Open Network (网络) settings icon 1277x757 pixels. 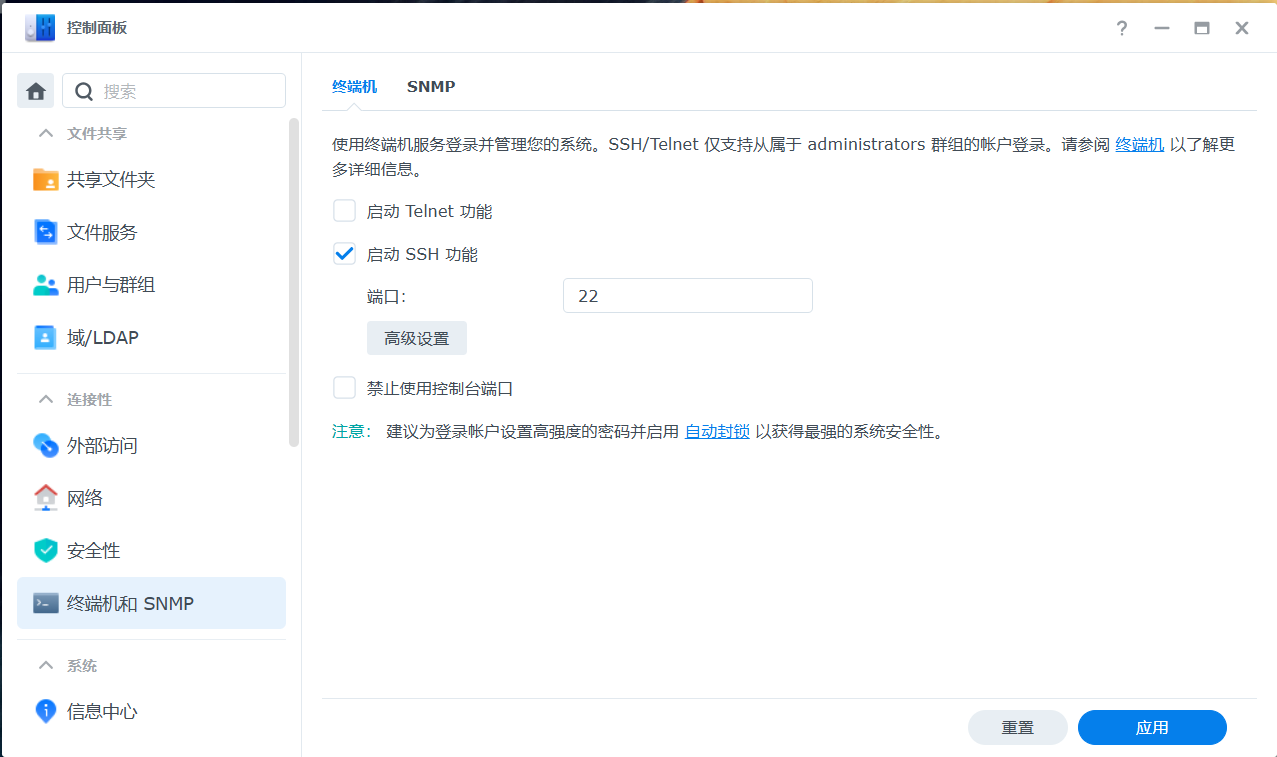tap(46, 498)
